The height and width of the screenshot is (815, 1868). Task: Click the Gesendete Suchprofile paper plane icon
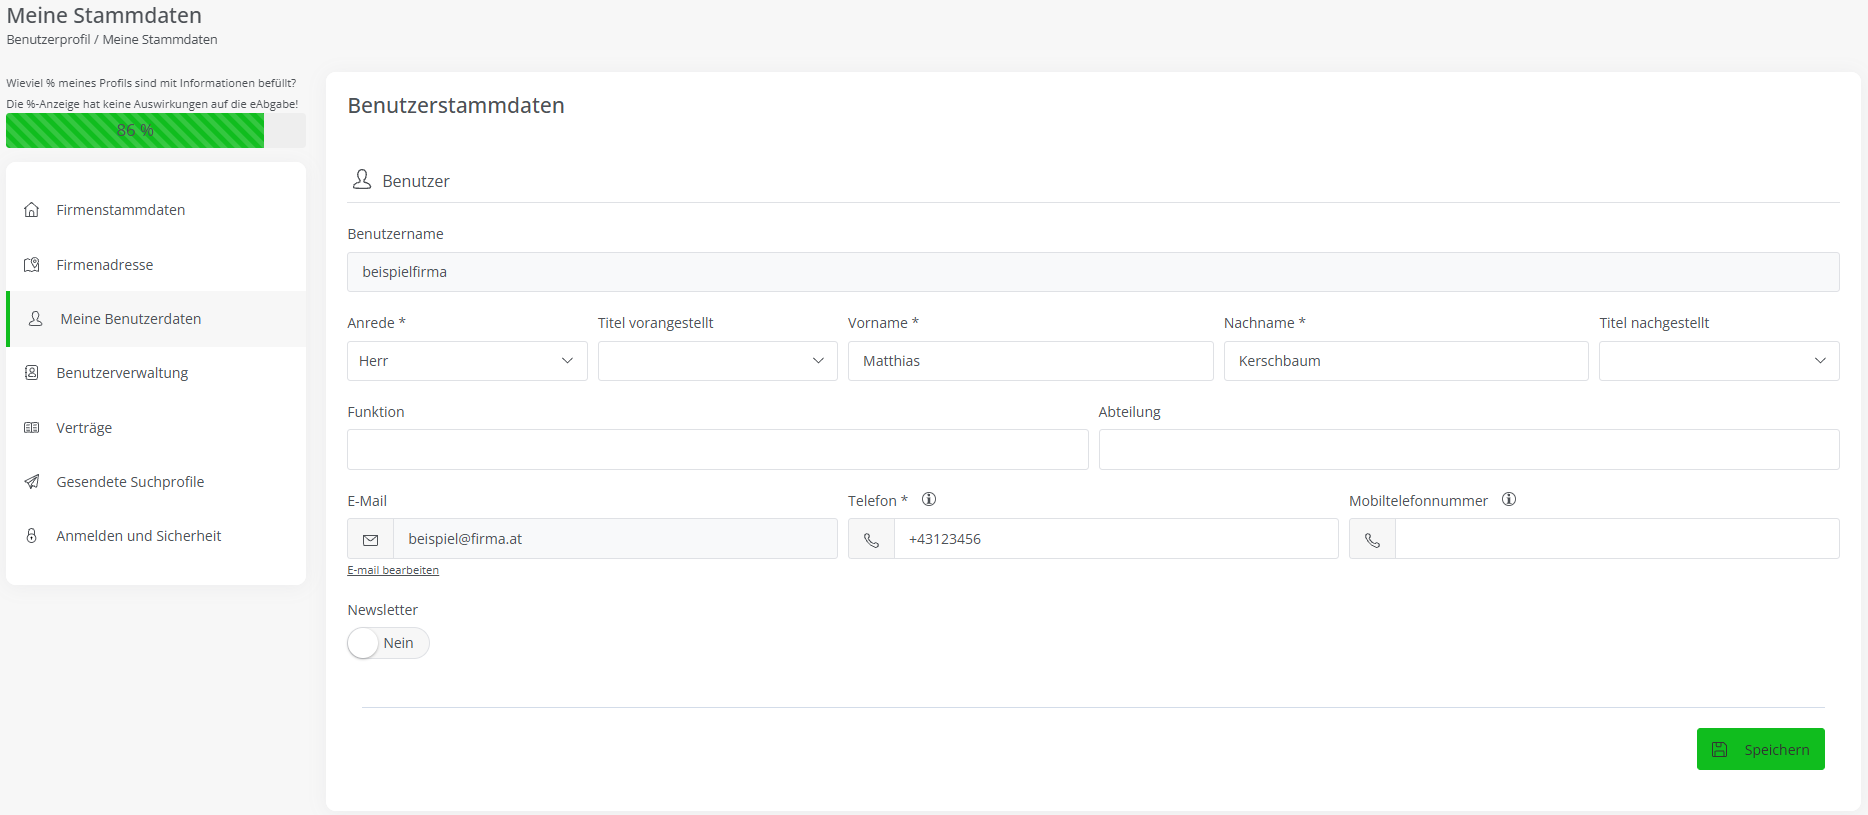click(x=32, y=482)
